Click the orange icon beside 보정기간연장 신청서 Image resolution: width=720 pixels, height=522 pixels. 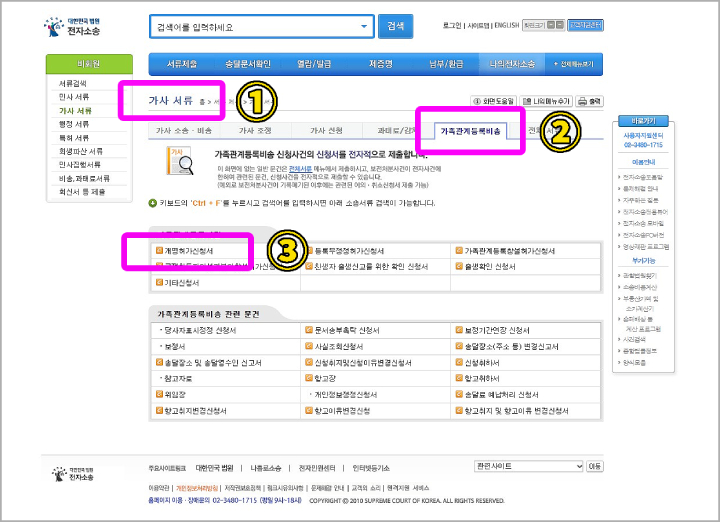click(459, 330)
